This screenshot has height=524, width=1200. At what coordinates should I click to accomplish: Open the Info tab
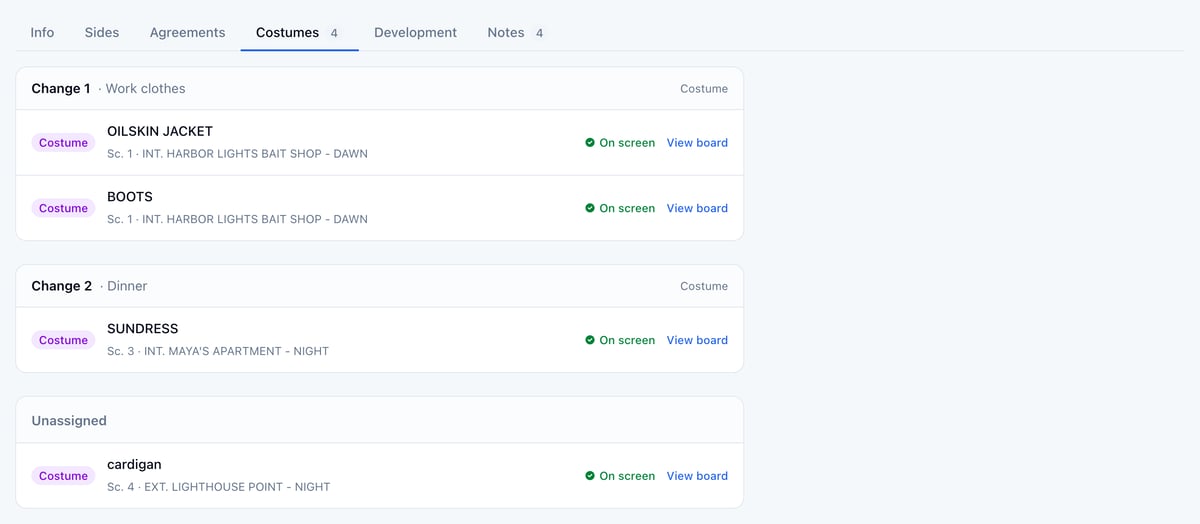pyautogui.click(x=42, y=32)
